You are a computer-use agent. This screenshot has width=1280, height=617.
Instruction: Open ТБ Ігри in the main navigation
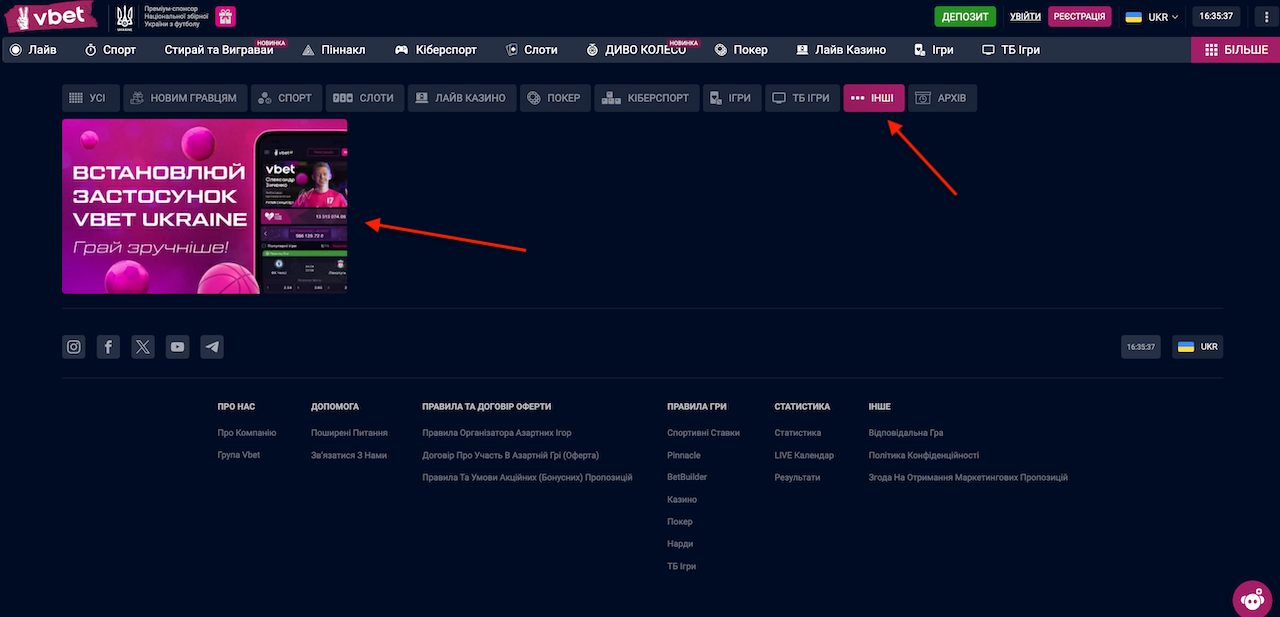(1011, 49)
